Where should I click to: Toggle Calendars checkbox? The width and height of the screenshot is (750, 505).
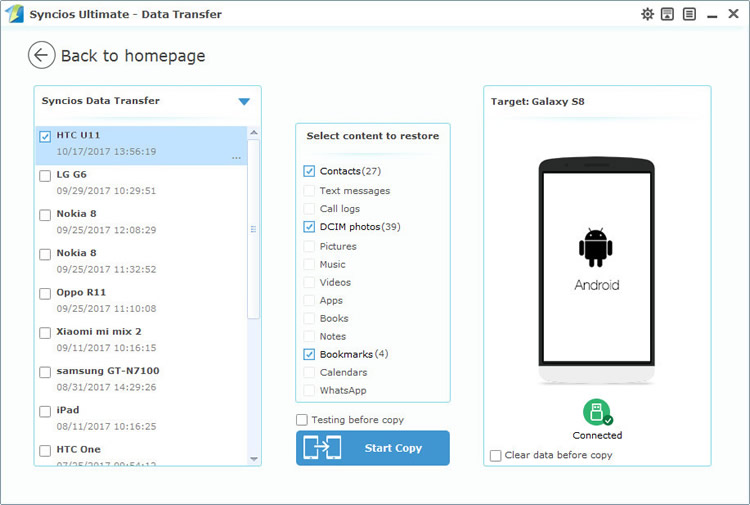coord(309,372)
